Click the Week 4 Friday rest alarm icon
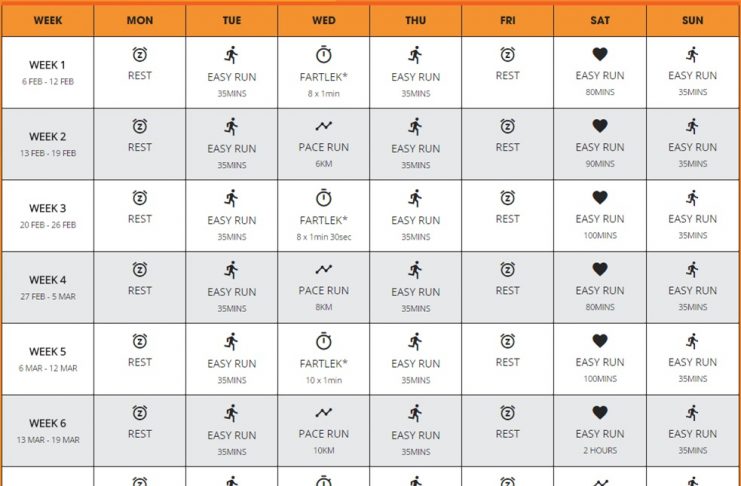The height and width of the screenshot is (486, 741). [x=508, y=269]
